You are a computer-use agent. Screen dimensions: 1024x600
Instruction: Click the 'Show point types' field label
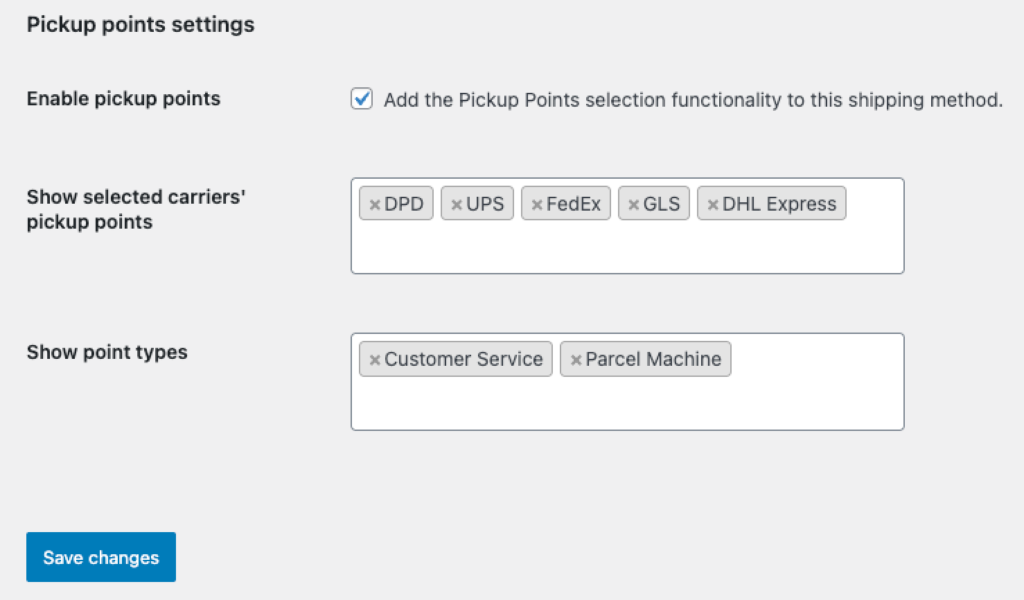coord(107,352)
